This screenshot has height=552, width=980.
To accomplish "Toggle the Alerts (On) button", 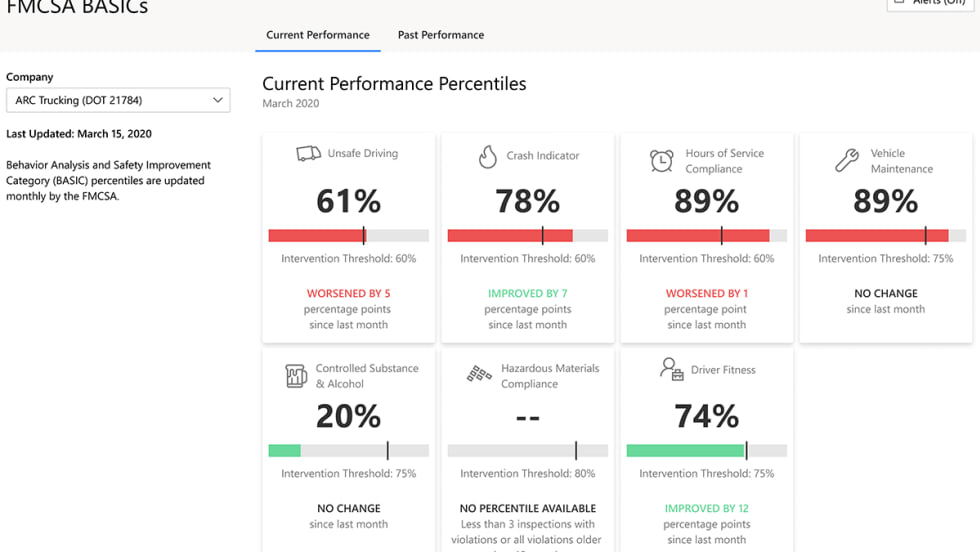I will tap(932, 3).
